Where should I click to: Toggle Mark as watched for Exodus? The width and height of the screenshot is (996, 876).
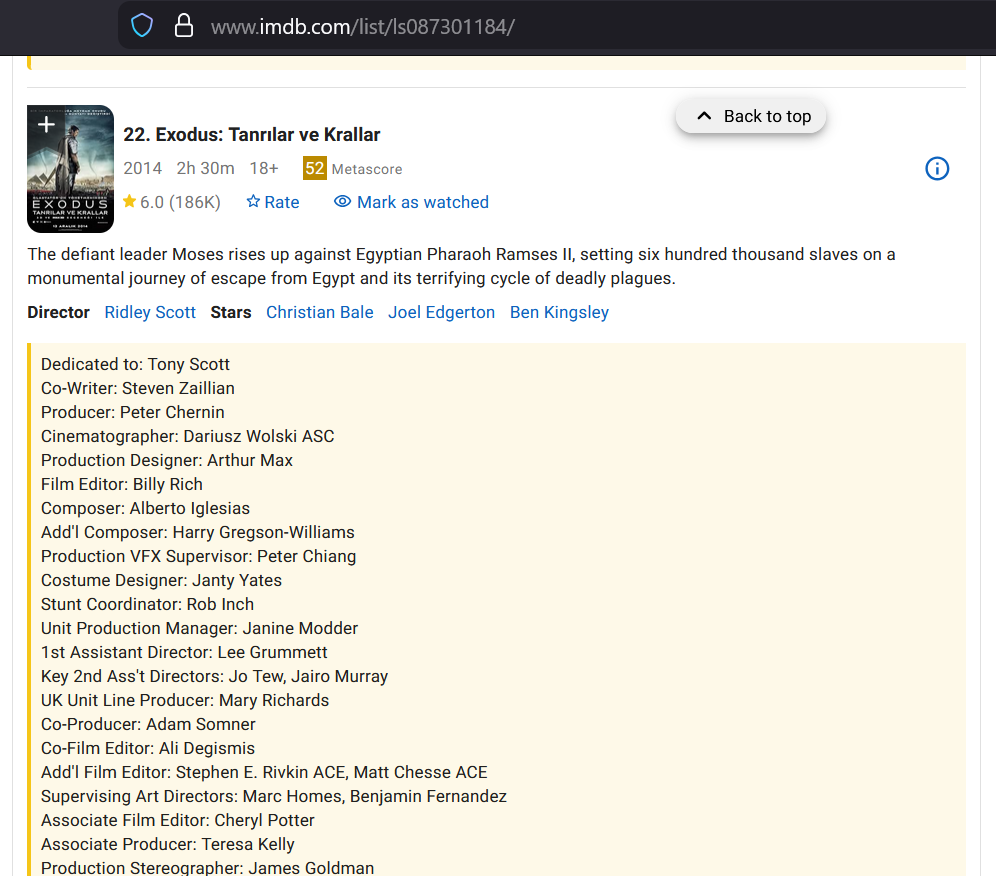coord(411,202)
